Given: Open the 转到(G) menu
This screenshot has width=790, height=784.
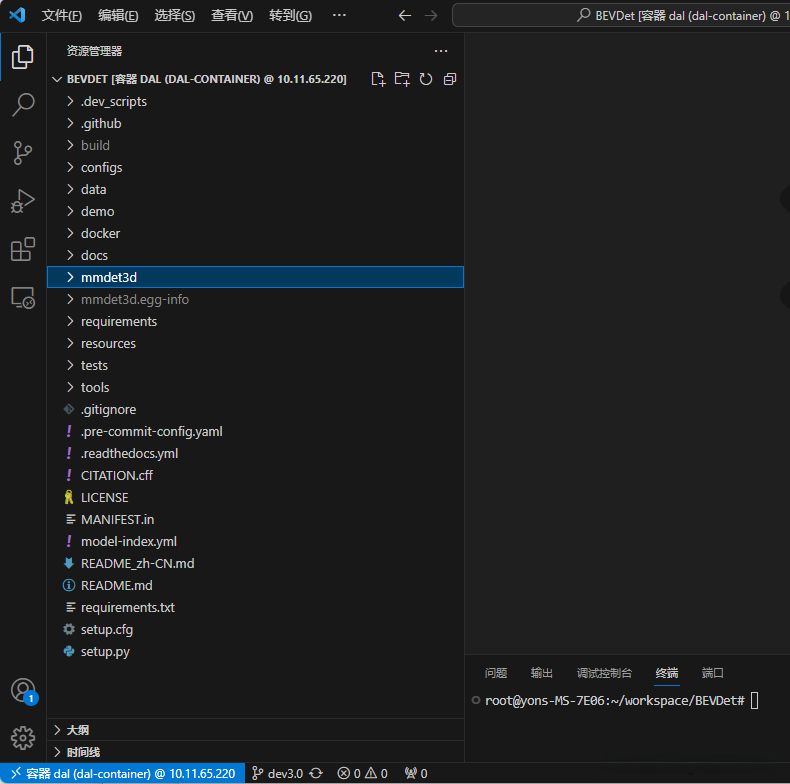Looking at the screenshot, I should 290,16.
